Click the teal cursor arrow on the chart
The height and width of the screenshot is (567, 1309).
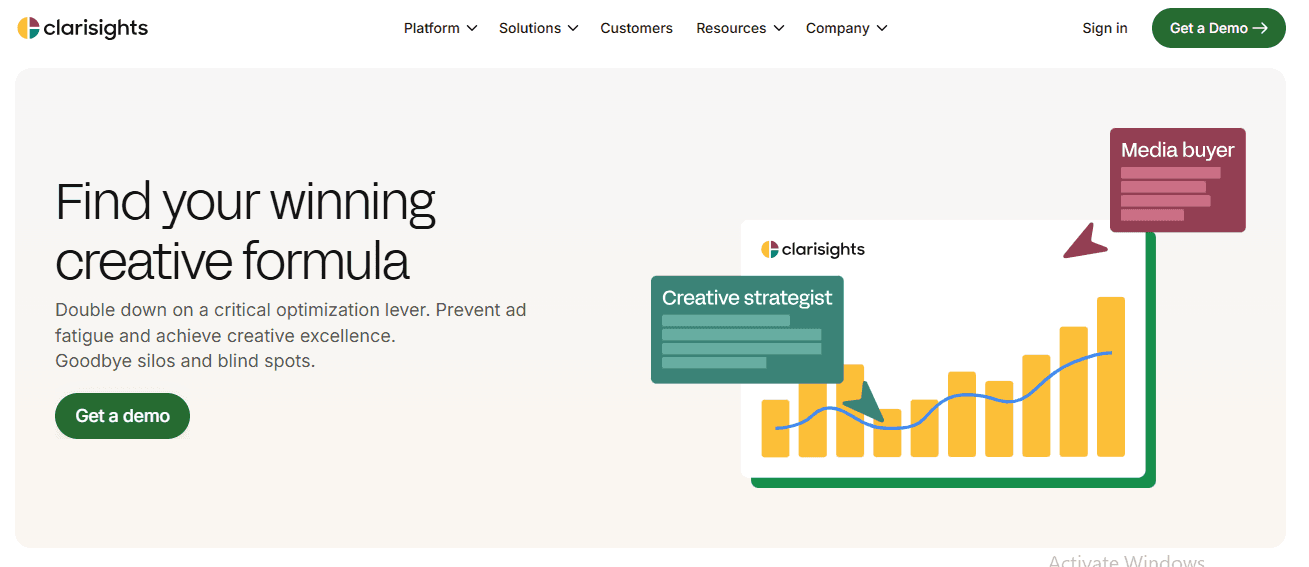865,402
